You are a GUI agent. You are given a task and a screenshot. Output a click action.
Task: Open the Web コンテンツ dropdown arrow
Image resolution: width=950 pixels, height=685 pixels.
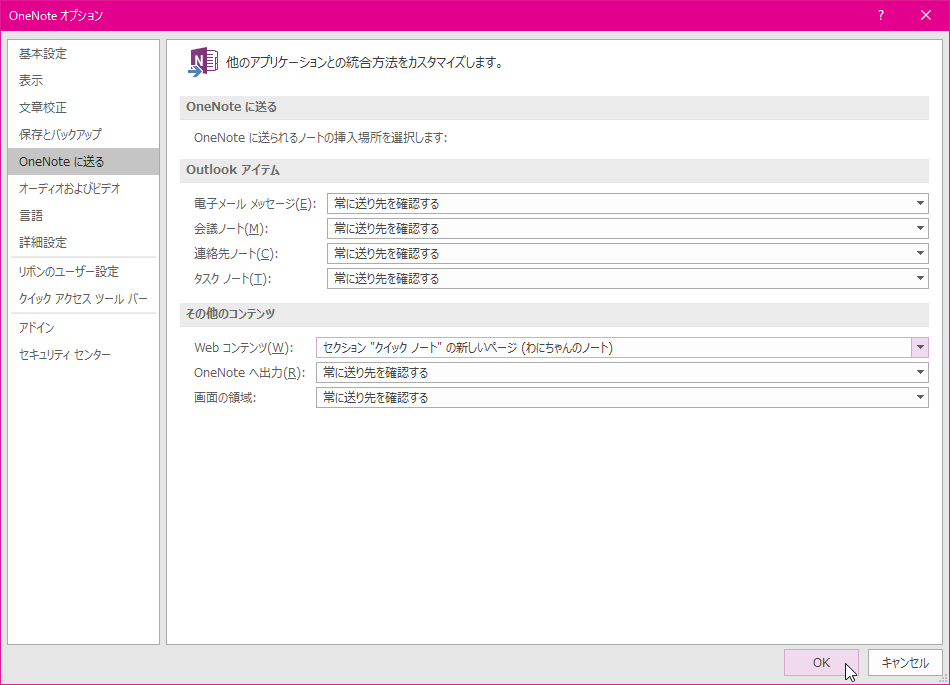(920, 348)
